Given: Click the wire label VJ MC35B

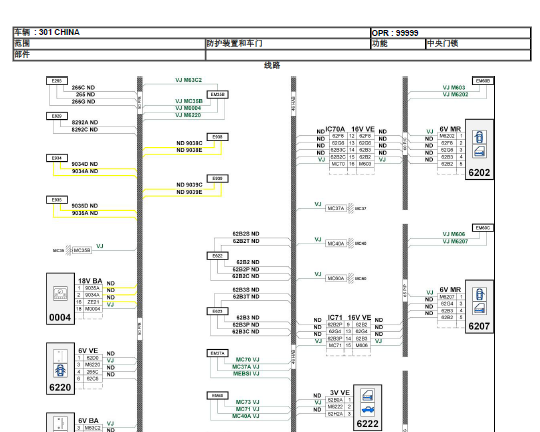Looking at the screenshot, I should 189,101.
